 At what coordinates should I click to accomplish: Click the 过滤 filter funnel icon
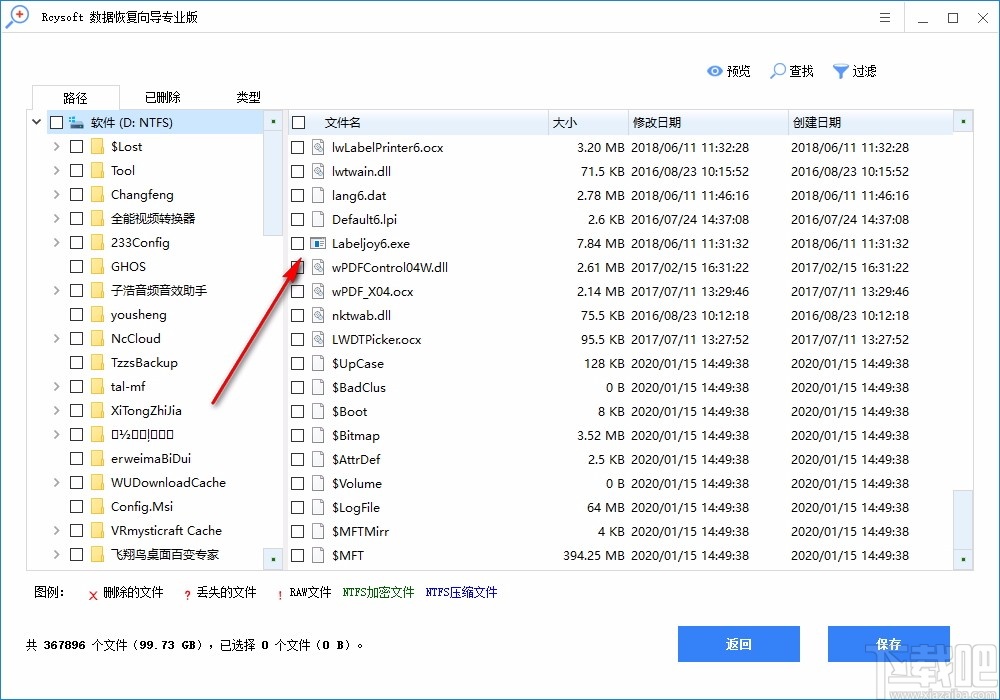pyautogui.click(x=840, y=71)
